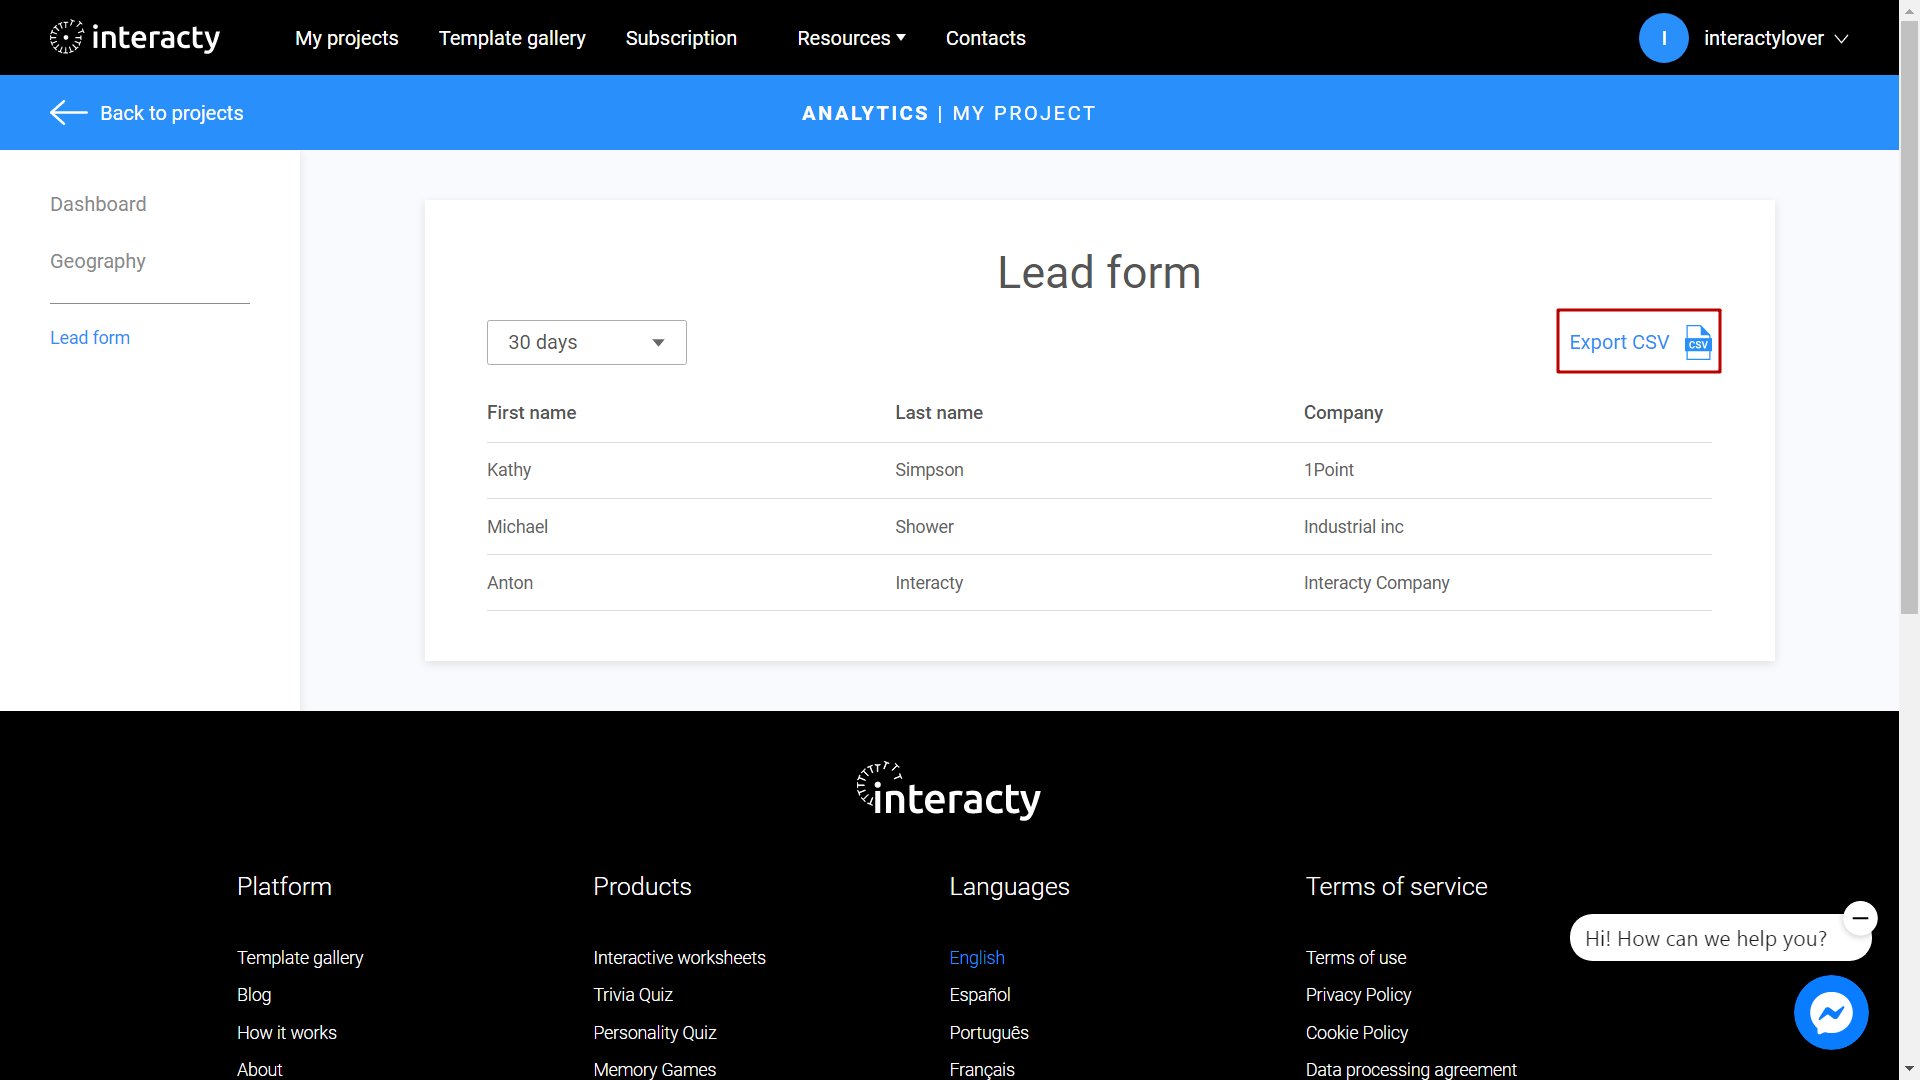Open the Messenger chat bubble
This screenshot has height=1080, width=1920.
pyautogui.click(x=1830, y=1012)
